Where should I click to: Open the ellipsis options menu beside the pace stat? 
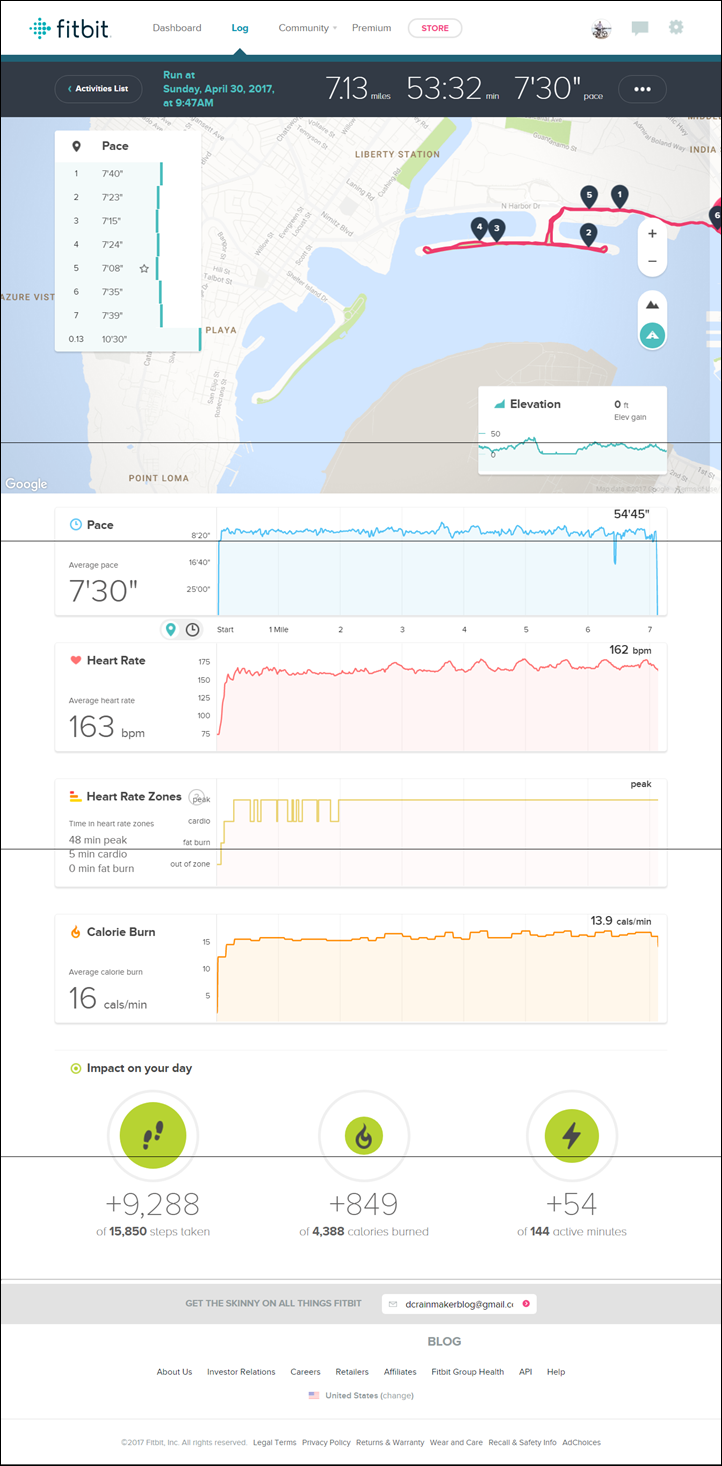pyautogui.click(x=642, y=89)
